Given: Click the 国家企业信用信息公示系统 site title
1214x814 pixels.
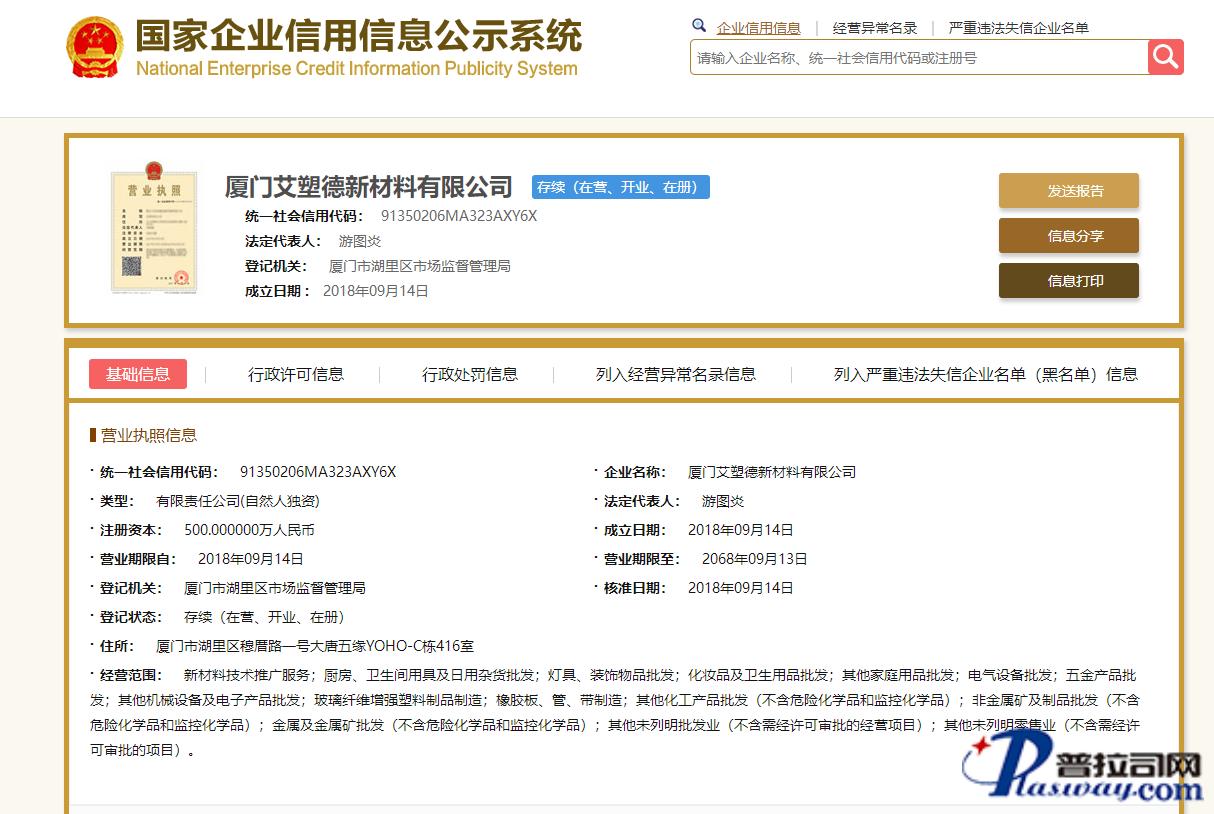Looking at the screenshot, I should pyautogui.click(x=358, y=37).
